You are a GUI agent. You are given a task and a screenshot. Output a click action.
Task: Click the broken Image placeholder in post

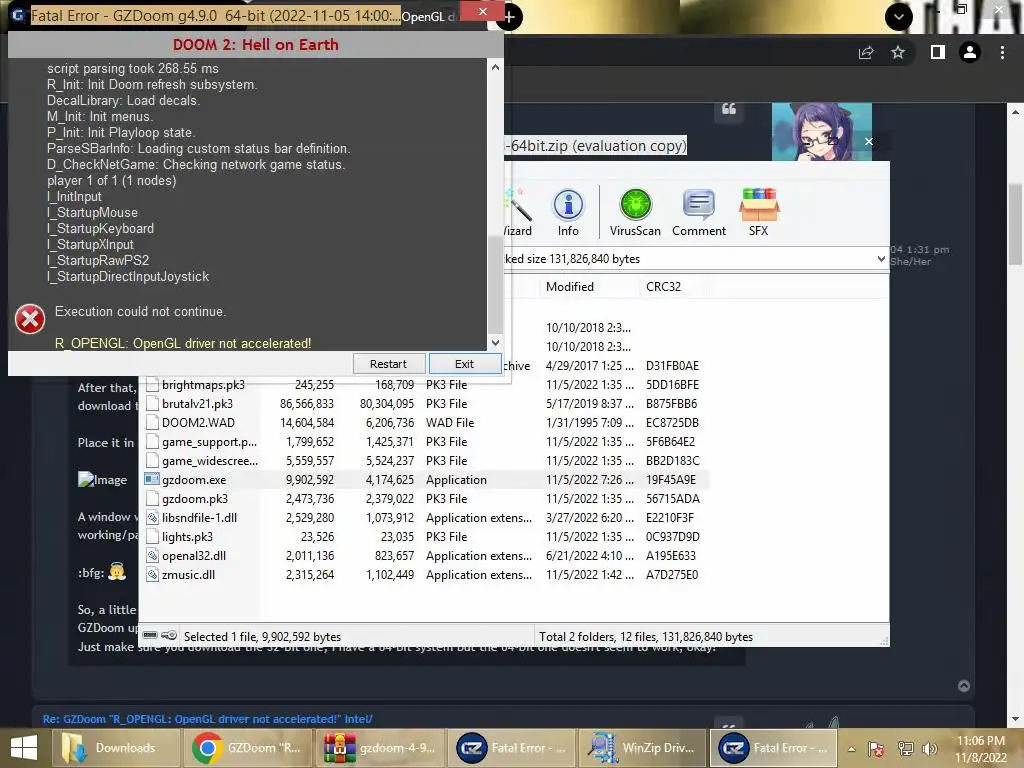click(x=103, y=479)
